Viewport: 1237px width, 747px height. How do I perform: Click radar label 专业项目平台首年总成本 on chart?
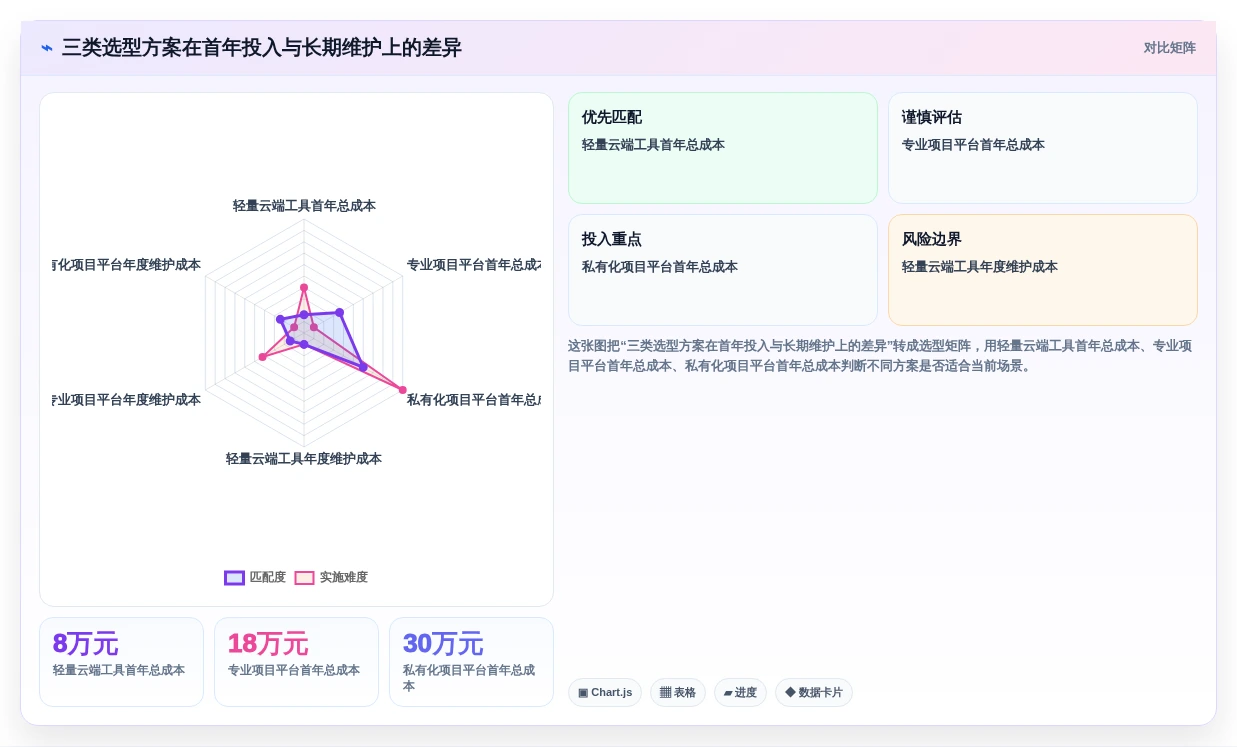473,265
